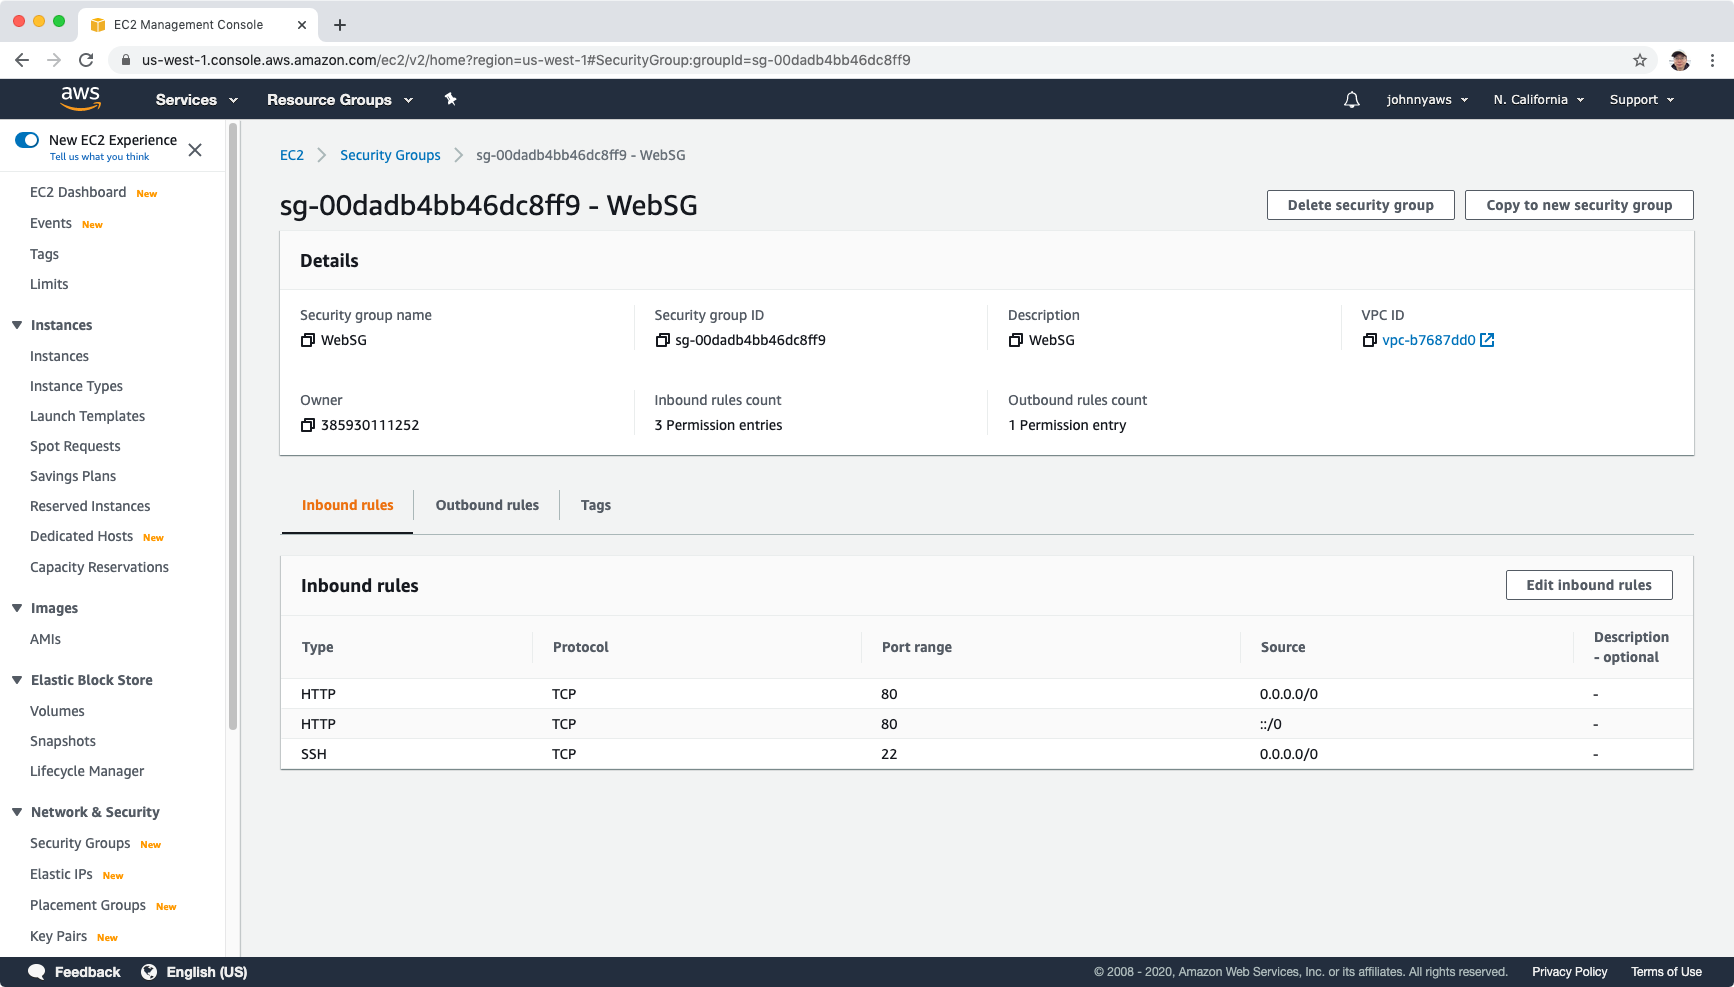Screen dimensions: 1734x987
Task: Go back with browser back arrow
Action: (x=22, y=60)
